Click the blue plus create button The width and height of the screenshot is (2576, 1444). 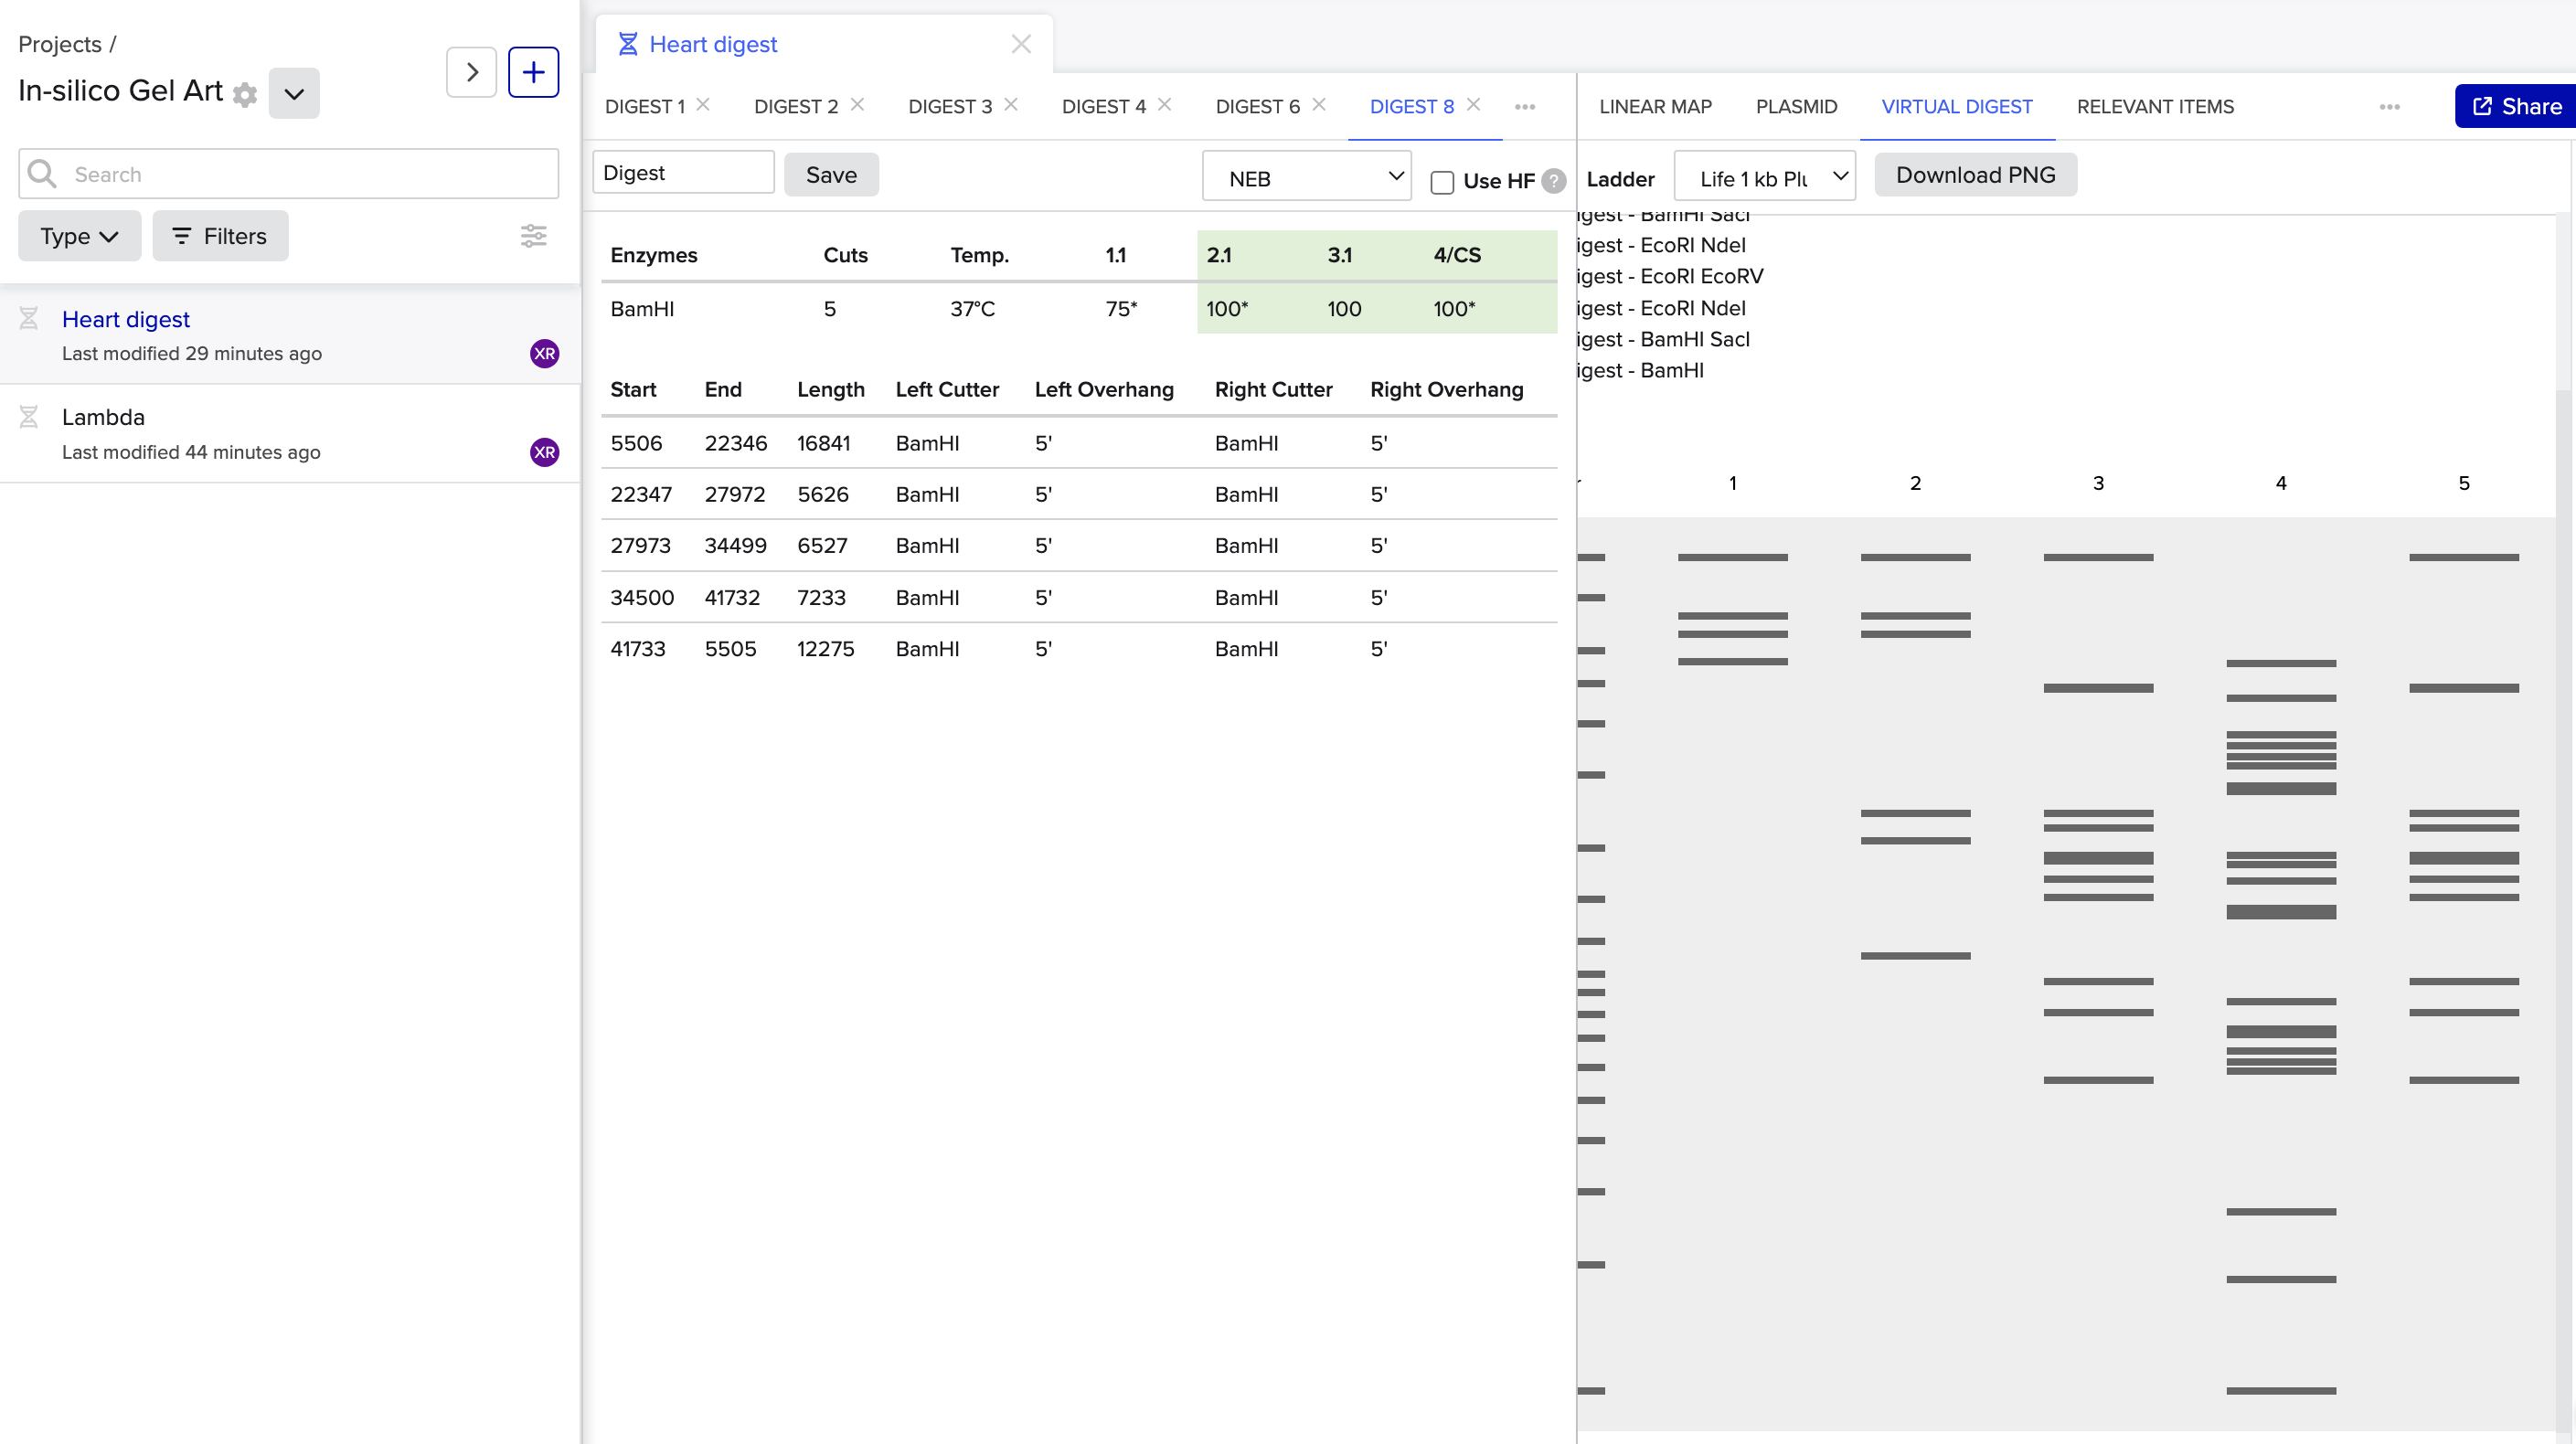533,72
